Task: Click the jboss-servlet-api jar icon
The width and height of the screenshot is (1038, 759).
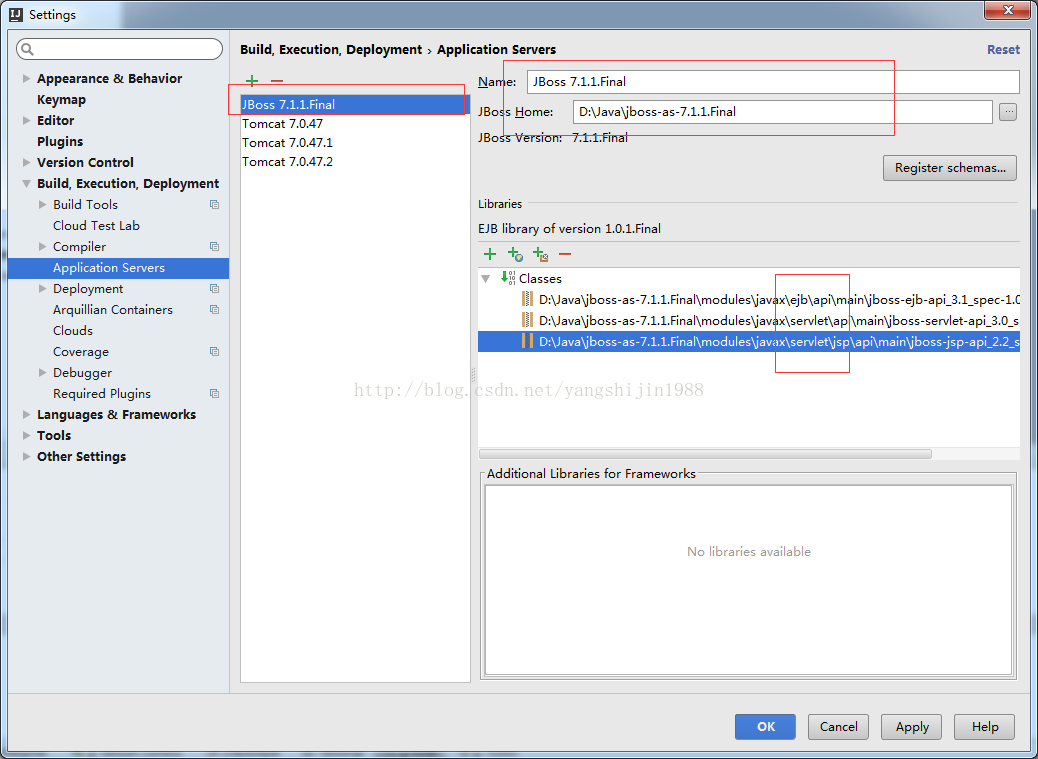Action: click(x=528, y=320)
